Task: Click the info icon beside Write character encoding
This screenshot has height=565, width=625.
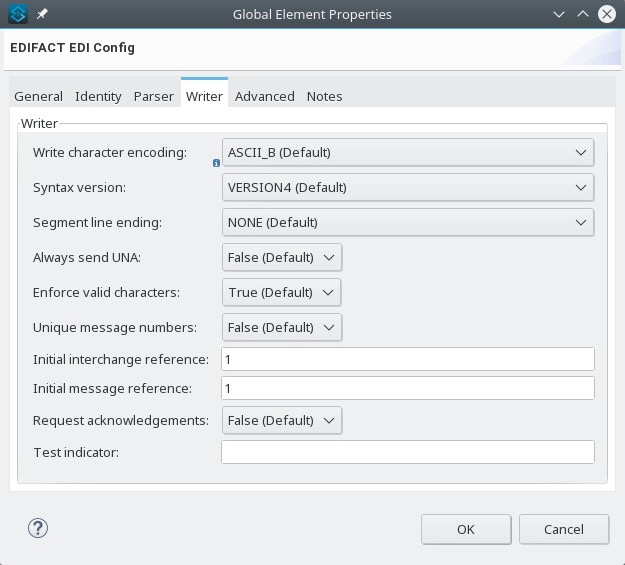Action: coord(216,163)
